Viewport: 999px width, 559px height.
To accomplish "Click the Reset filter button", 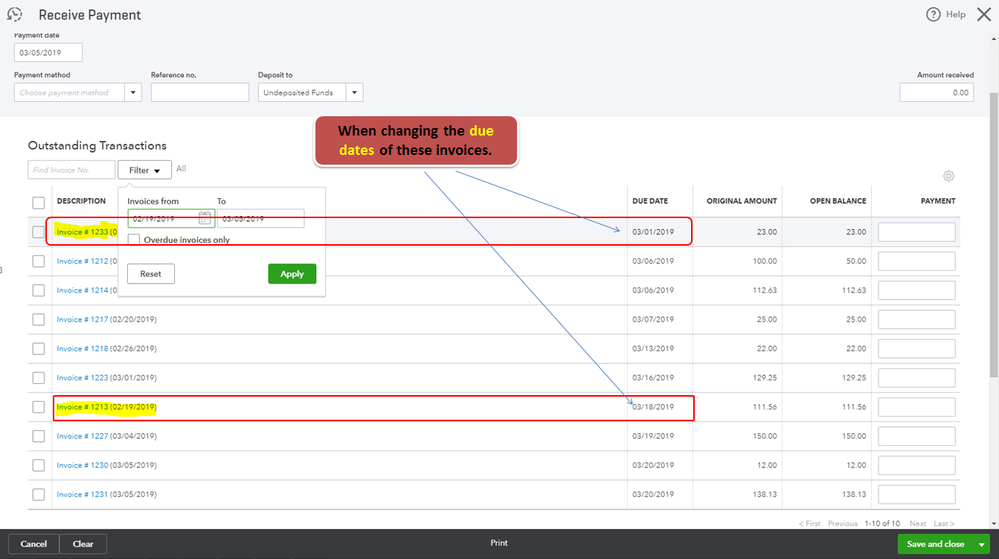I will click(151, 274).
